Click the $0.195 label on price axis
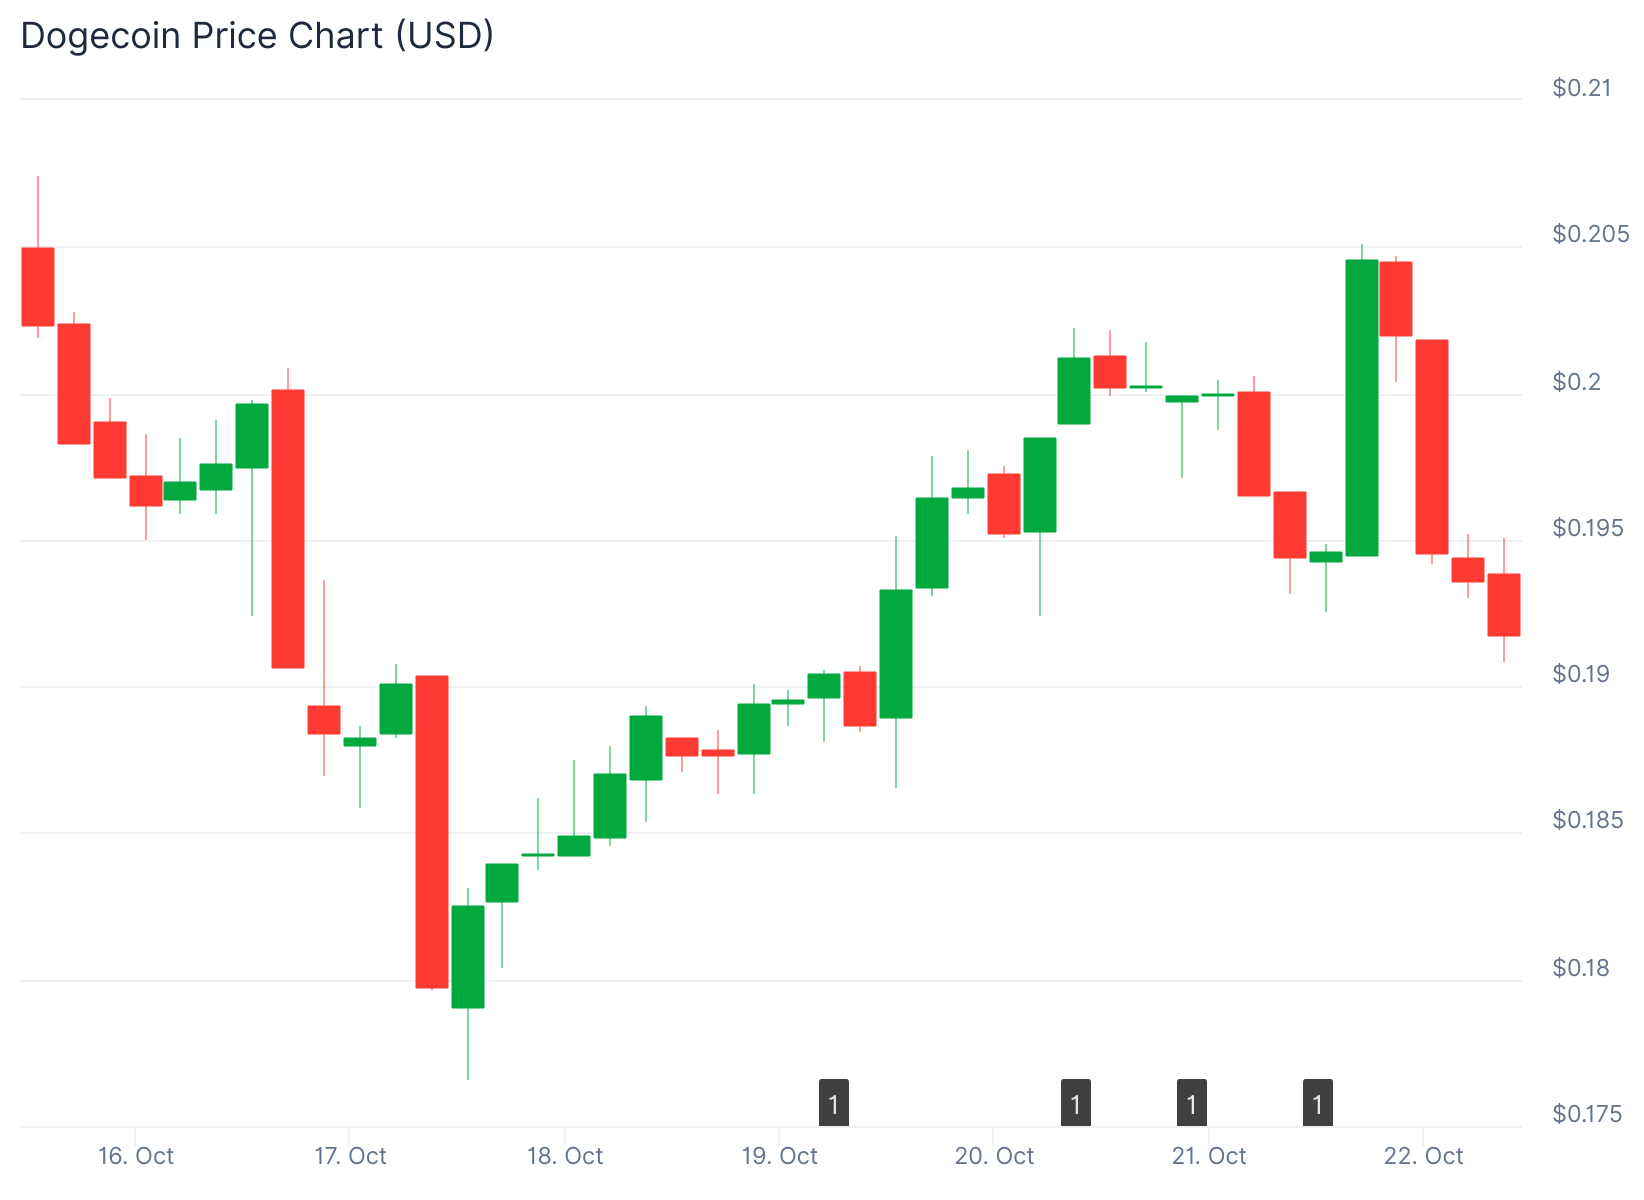 (1590, 528)
